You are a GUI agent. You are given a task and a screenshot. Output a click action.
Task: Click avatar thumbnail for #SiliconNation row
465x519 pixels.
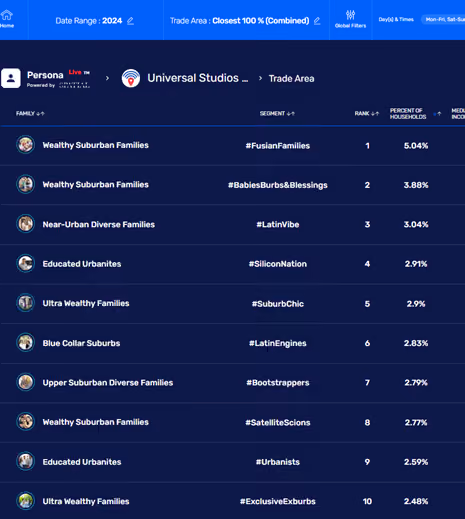25,263
